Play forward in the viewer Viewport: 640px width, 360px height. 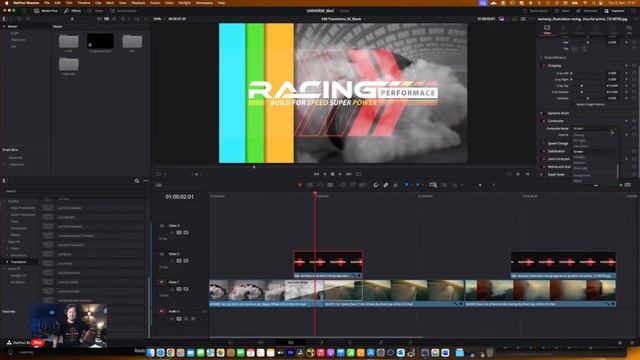coord(340,174)
